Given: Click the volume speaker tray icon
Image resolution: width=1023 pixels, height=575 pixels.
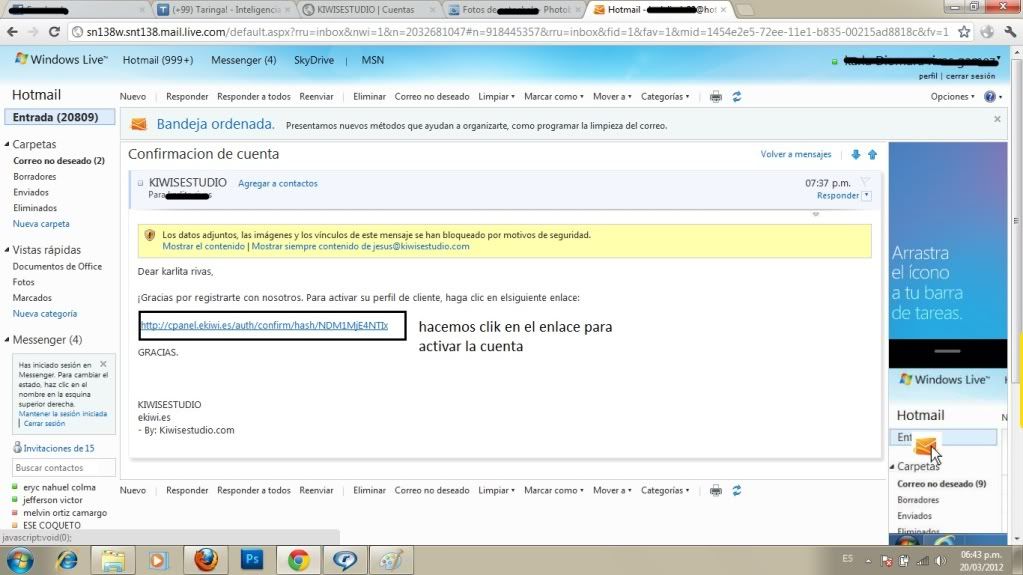Looking at the screenshot, I should 940,561.
